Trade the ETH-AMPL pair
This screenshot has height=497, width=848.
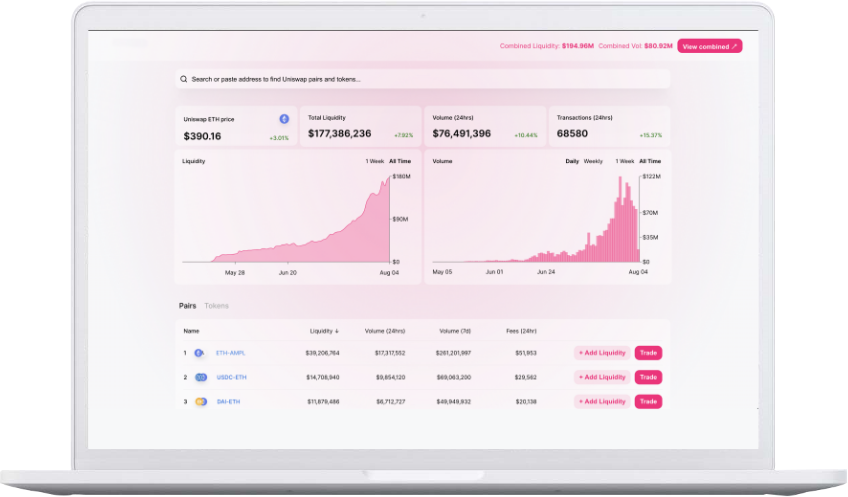click(x=648, y=353)
